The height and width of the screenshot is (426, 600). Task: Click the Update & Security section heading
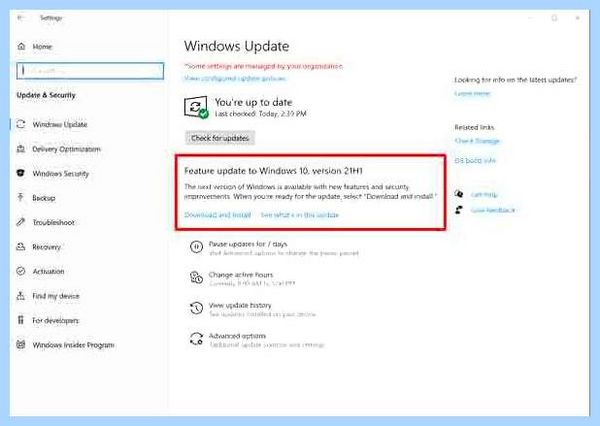(x=46, y=95)
